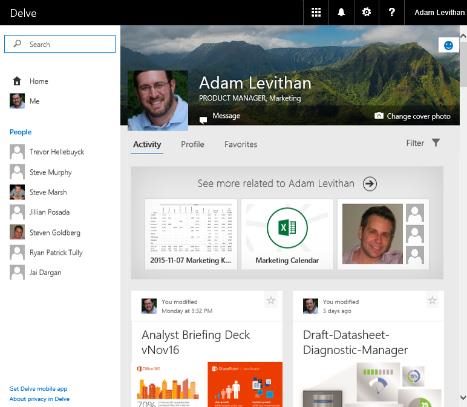
Task: Open the 2015-11-07 Marketing spreadsheet card
Action: tap(191, 234)
